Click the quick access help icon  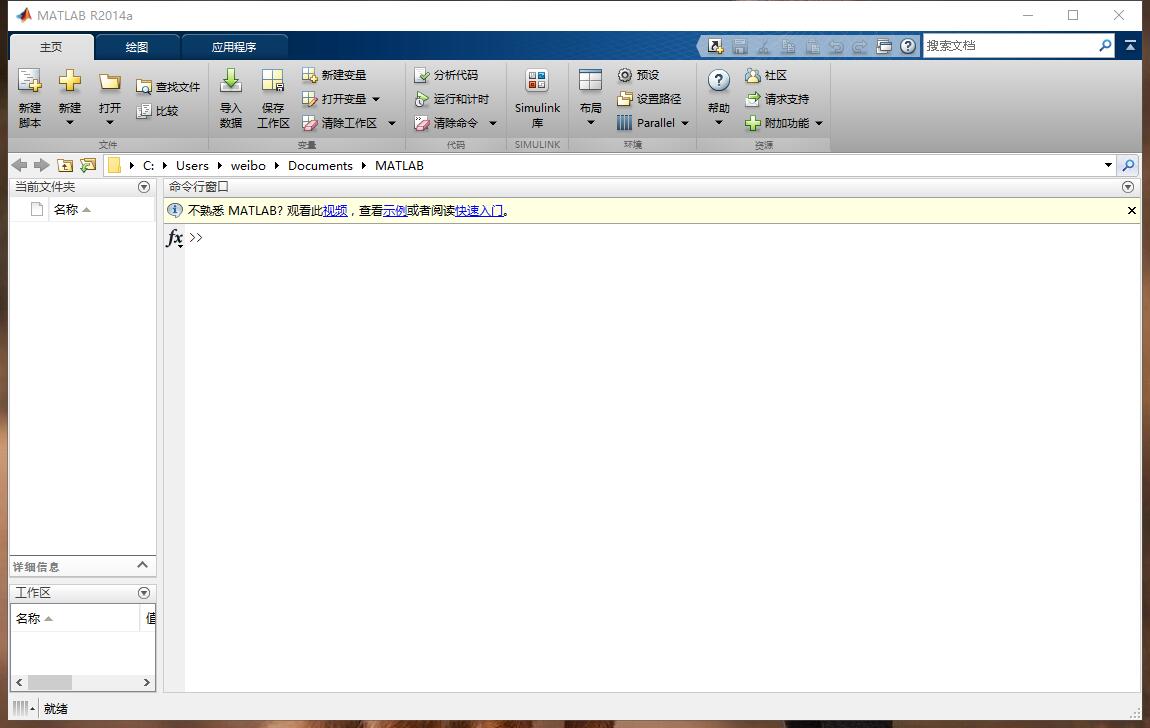point(908,46)
